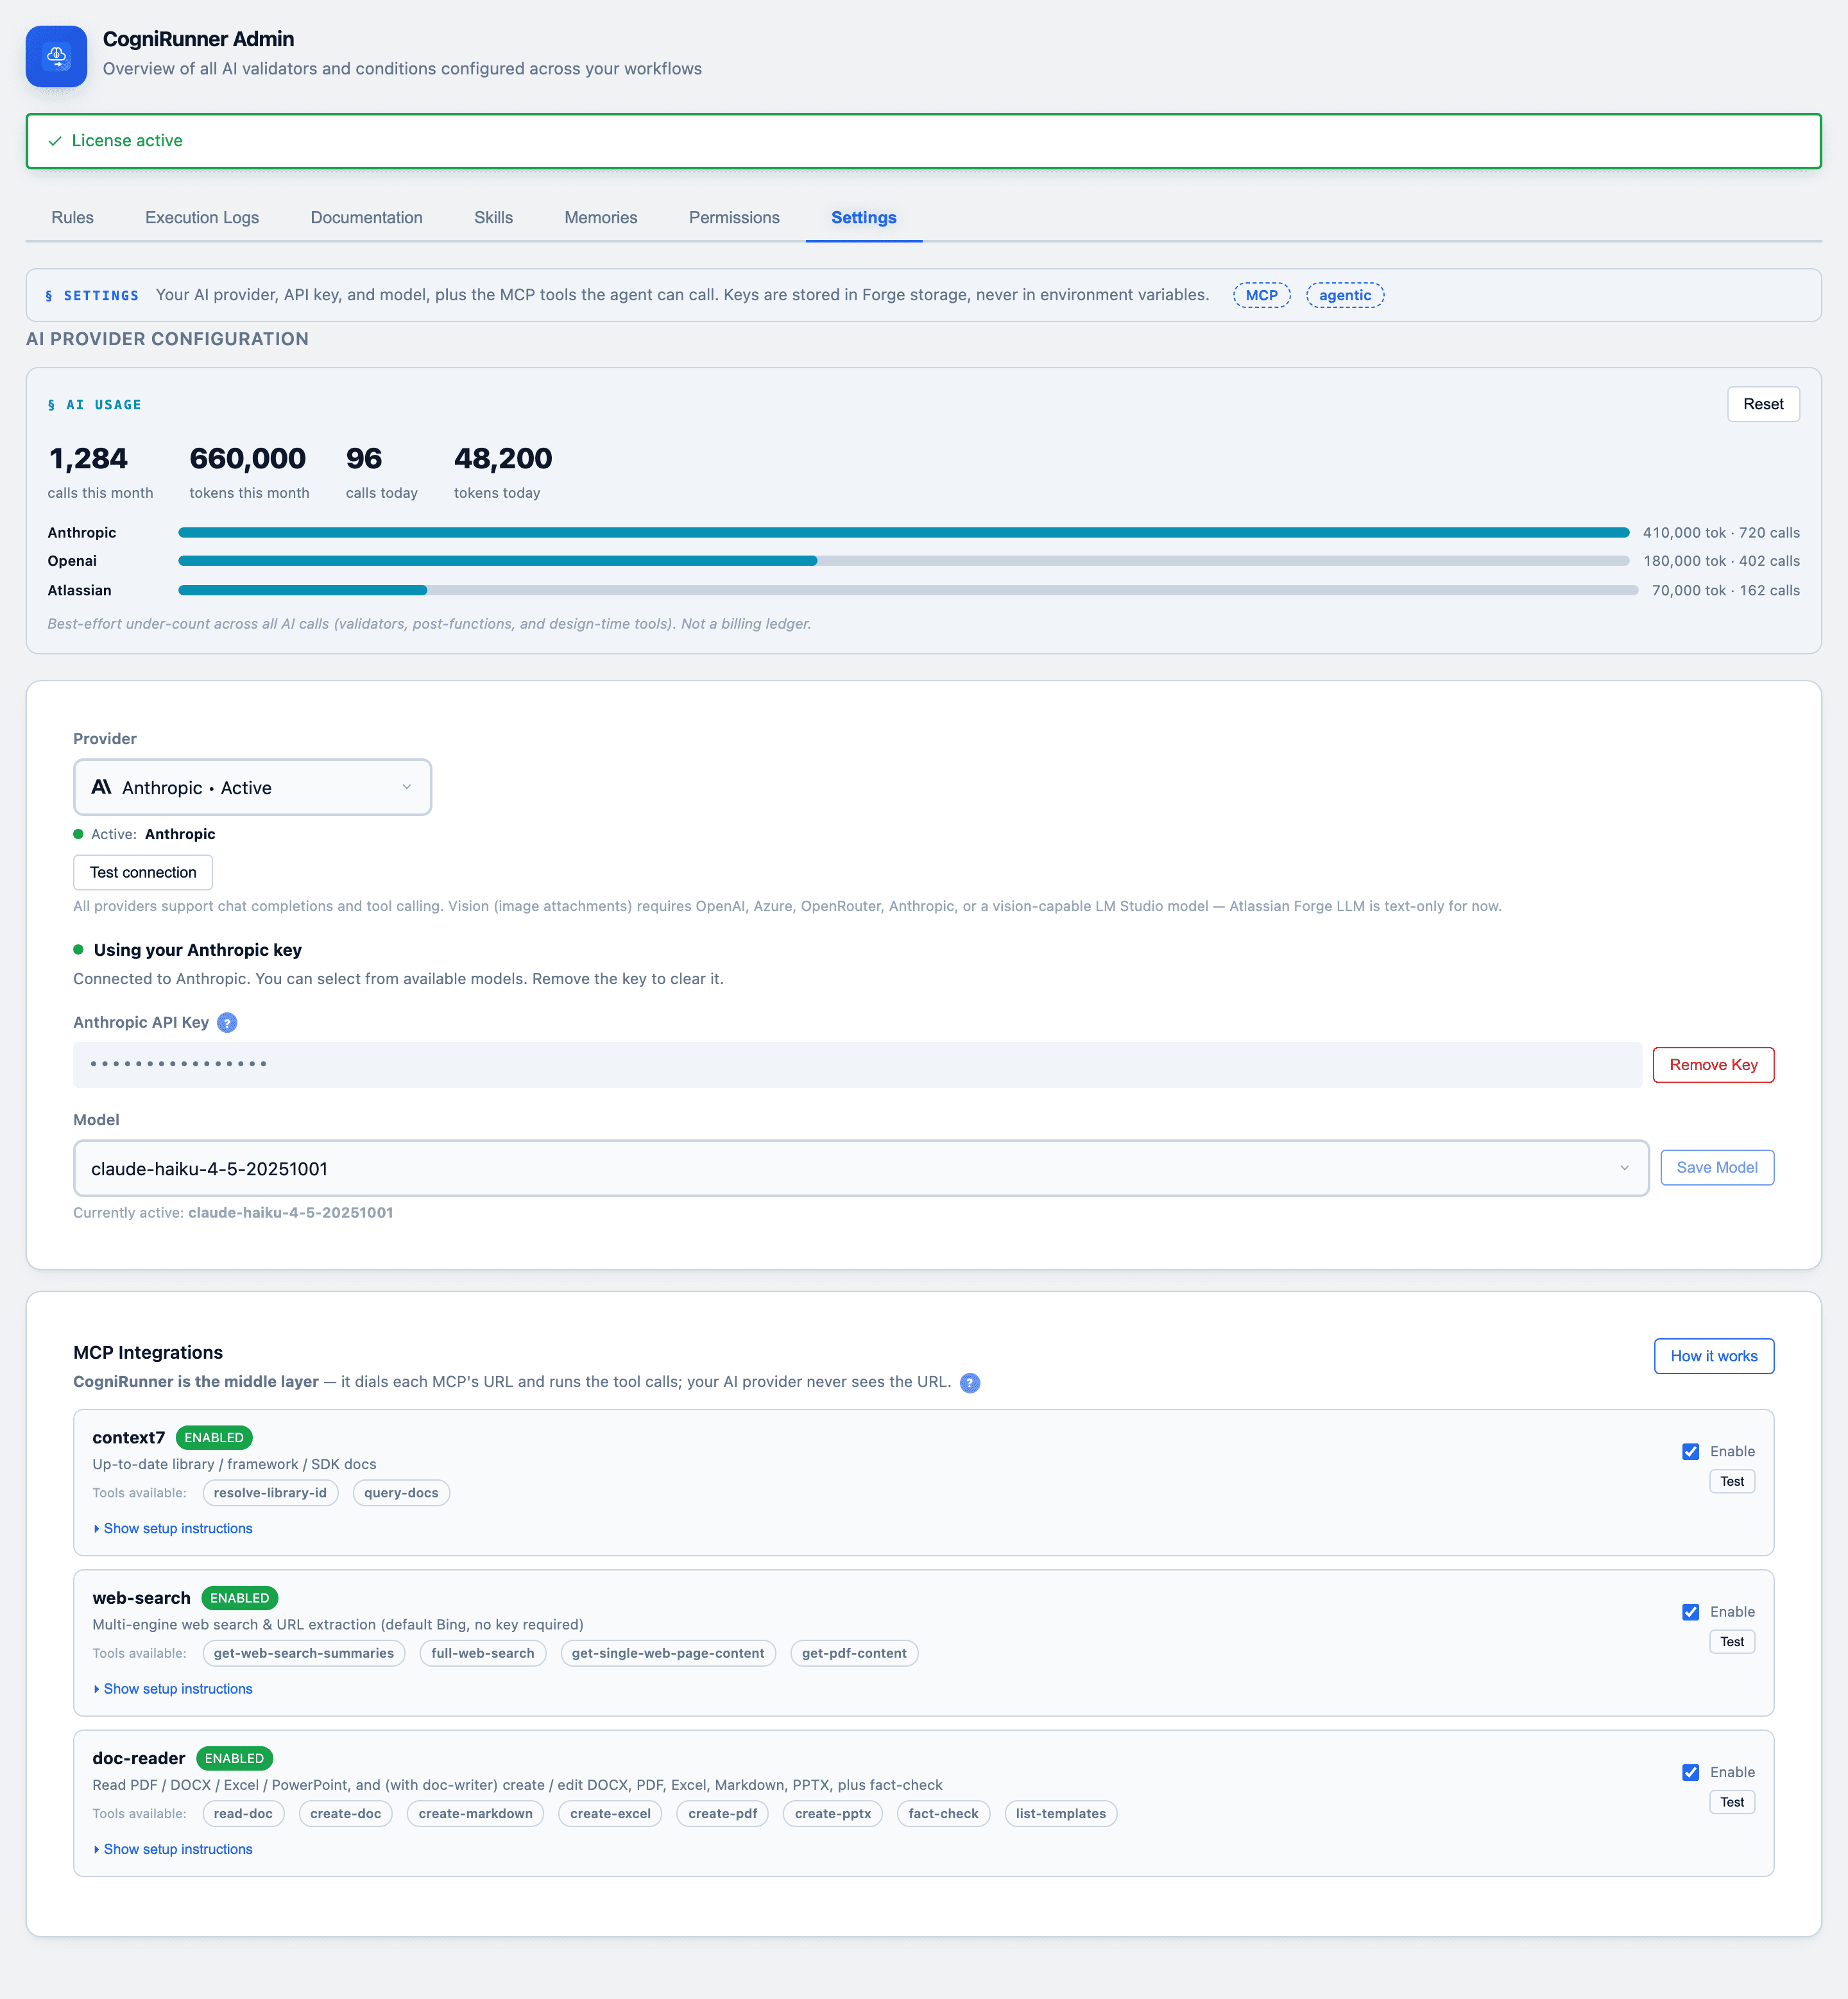
Task: Click the 180,000 tok · 402 calls text
Action: click(1721, 561)
